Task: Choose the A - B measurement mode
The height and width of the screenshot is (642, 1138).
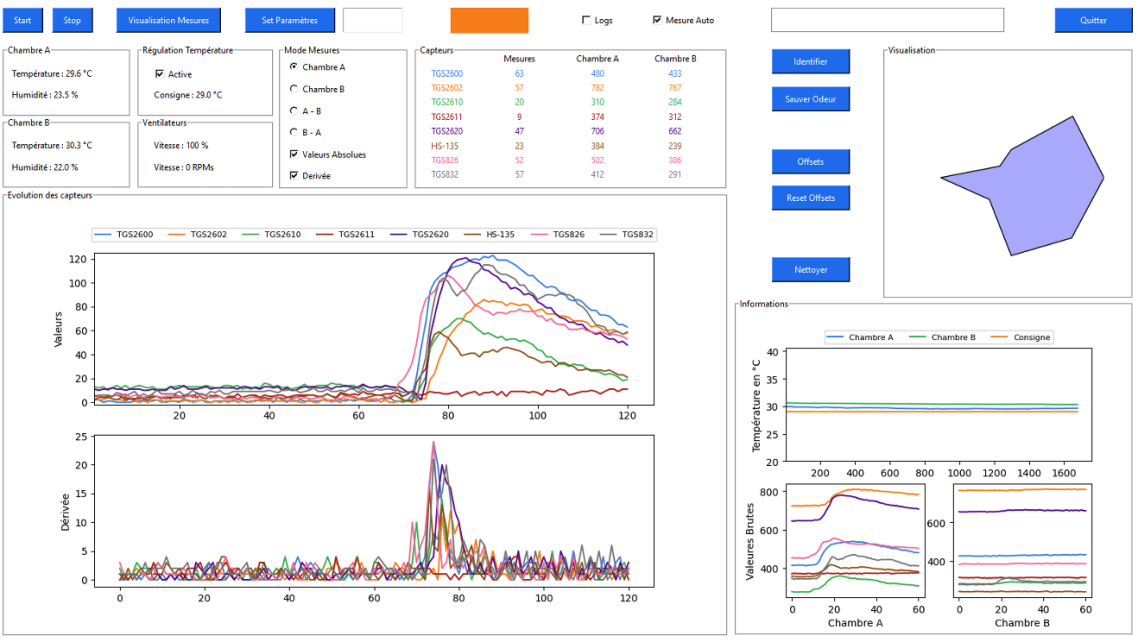Action: coord(293,111)
